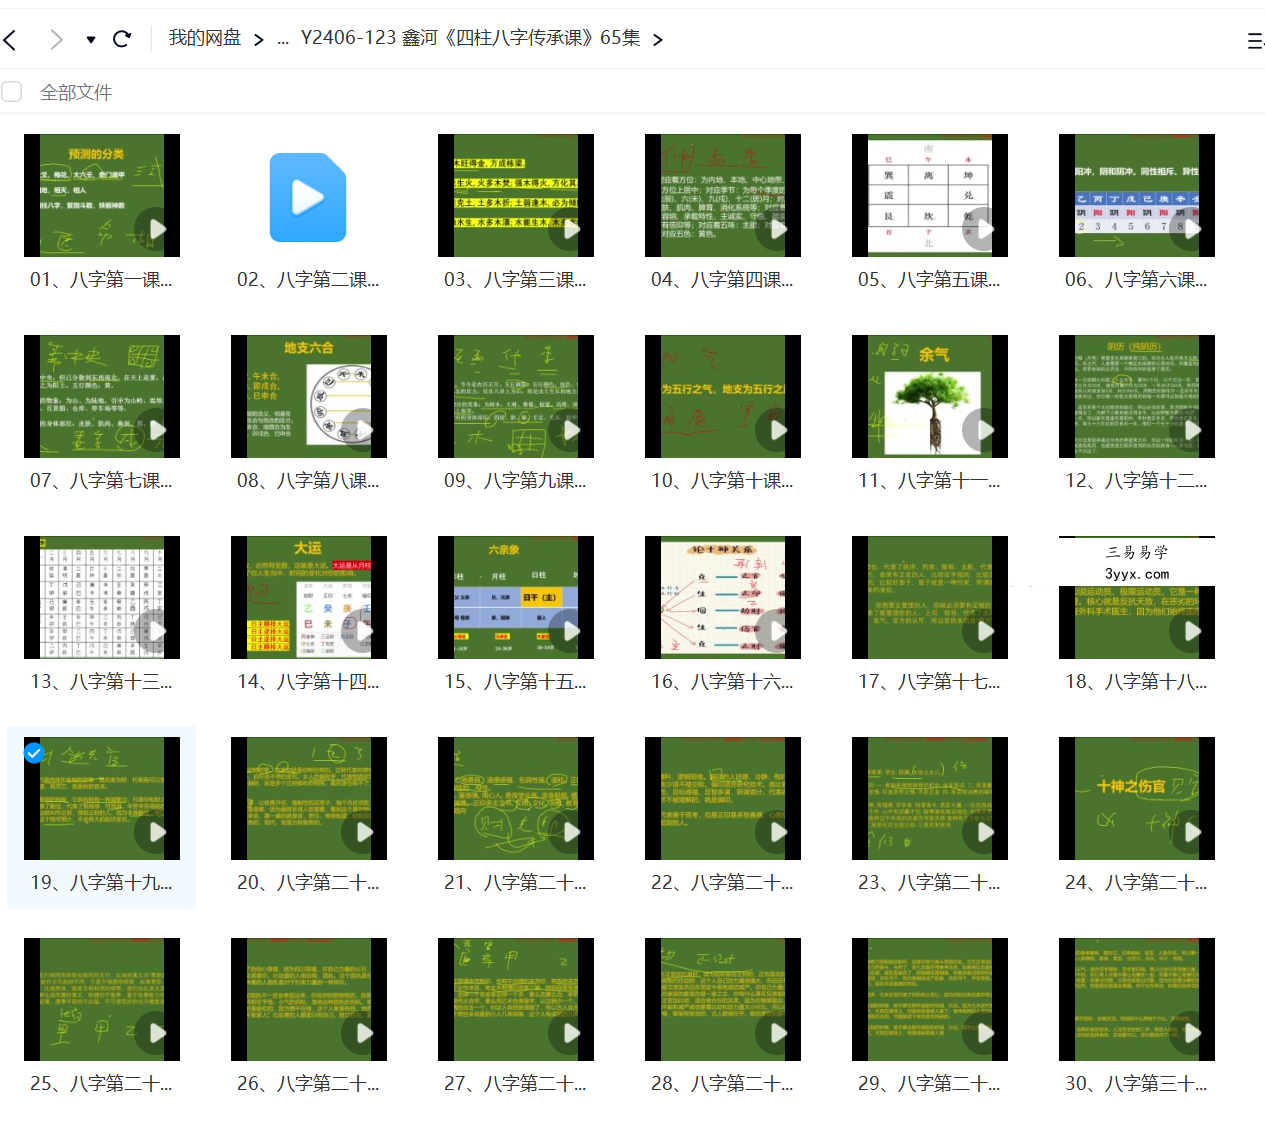Select file name 18、八字第十八...

click(1136, 682)
